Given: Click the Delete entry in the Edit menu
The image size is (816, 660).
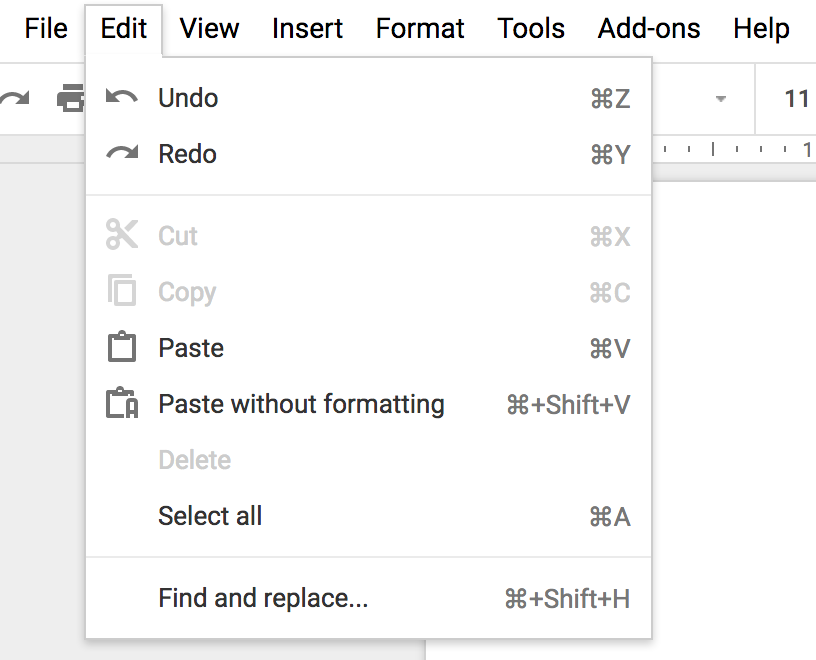Looking at the screenshot, I should pos(194,460).
